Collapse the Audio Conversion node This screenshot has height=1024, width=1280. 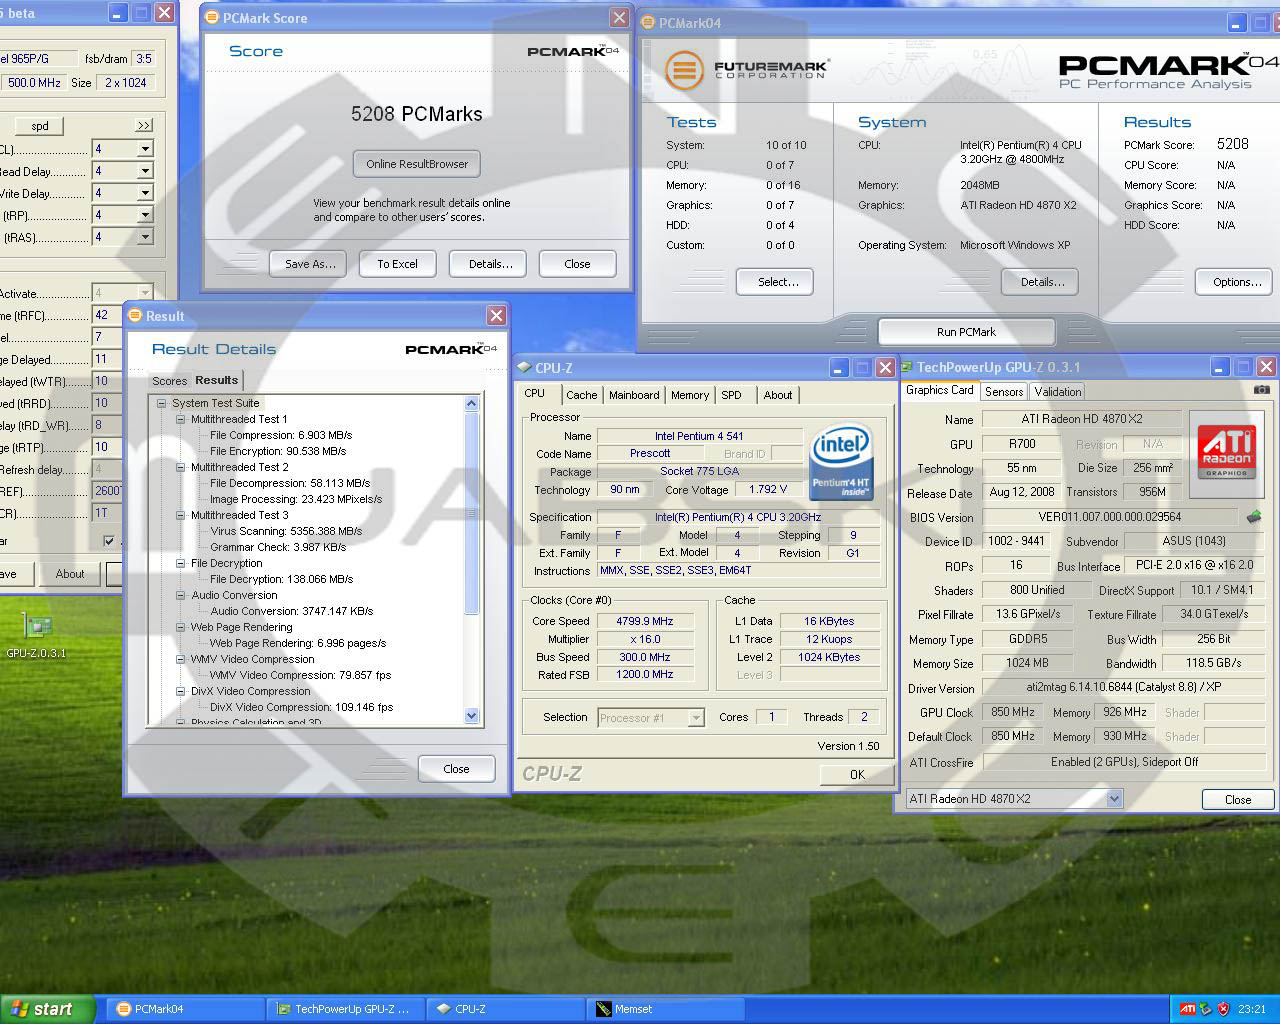[x=181, y=595]
